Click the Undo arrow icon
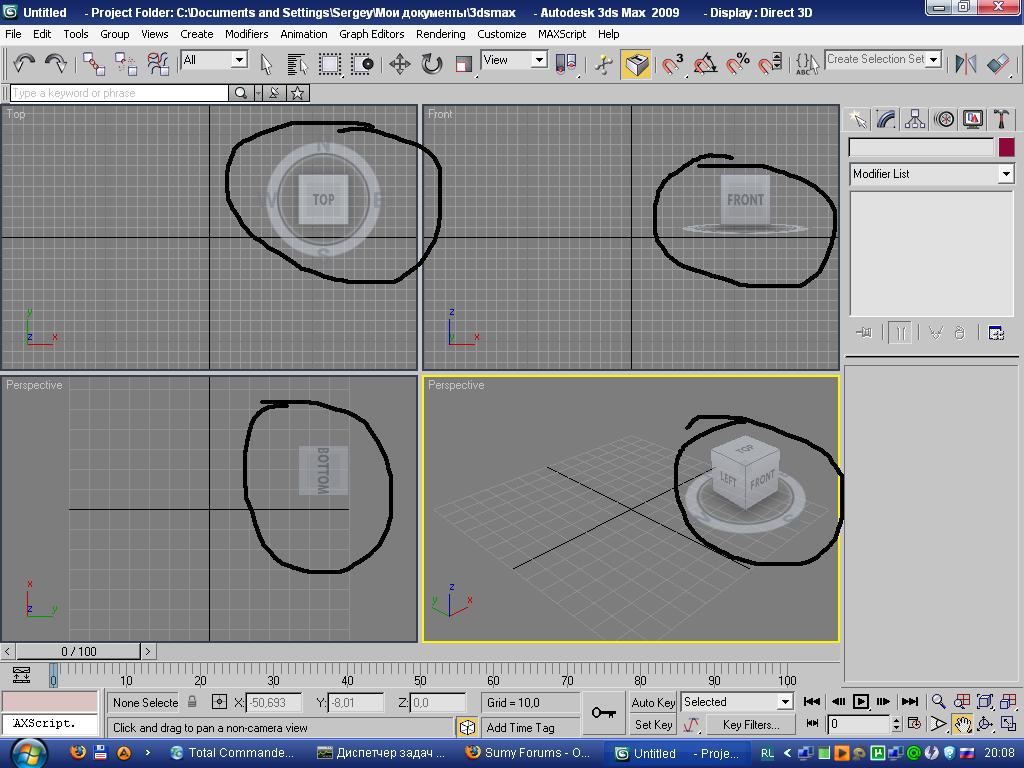1024x768 pixels. click(x=24, y=64)
